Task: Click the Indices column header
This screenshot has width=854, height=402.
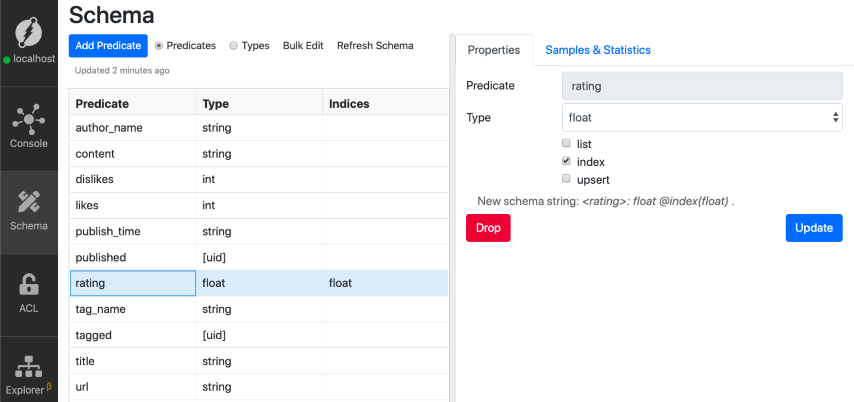Action: (386, 102)
